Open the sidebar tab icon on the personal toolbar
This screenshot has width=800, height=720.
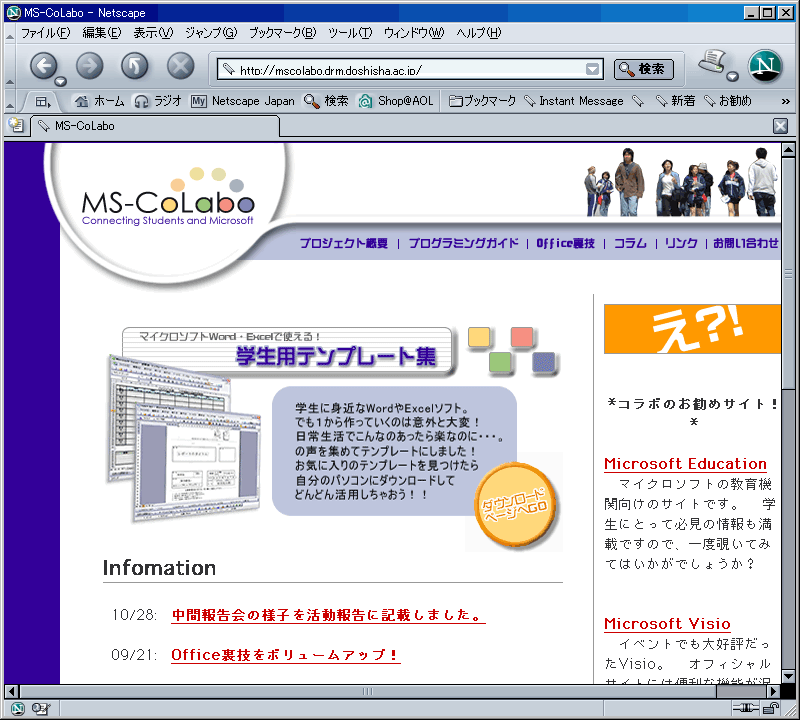(42, 102)
